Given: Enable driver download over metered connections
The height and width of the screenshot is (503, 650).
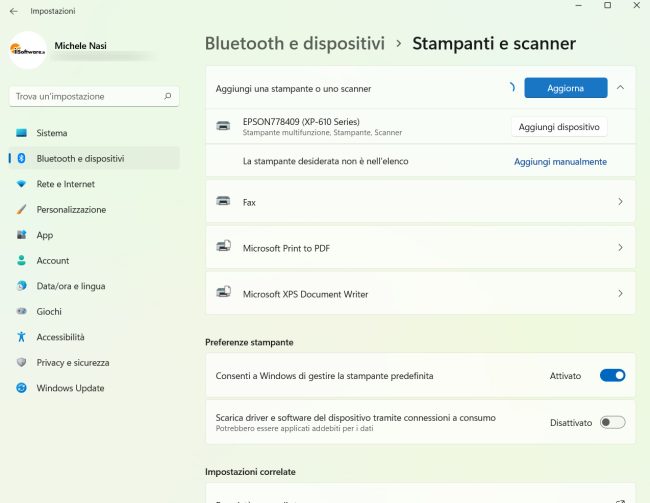Looking at the screenshot, I should tap(612, 422).
